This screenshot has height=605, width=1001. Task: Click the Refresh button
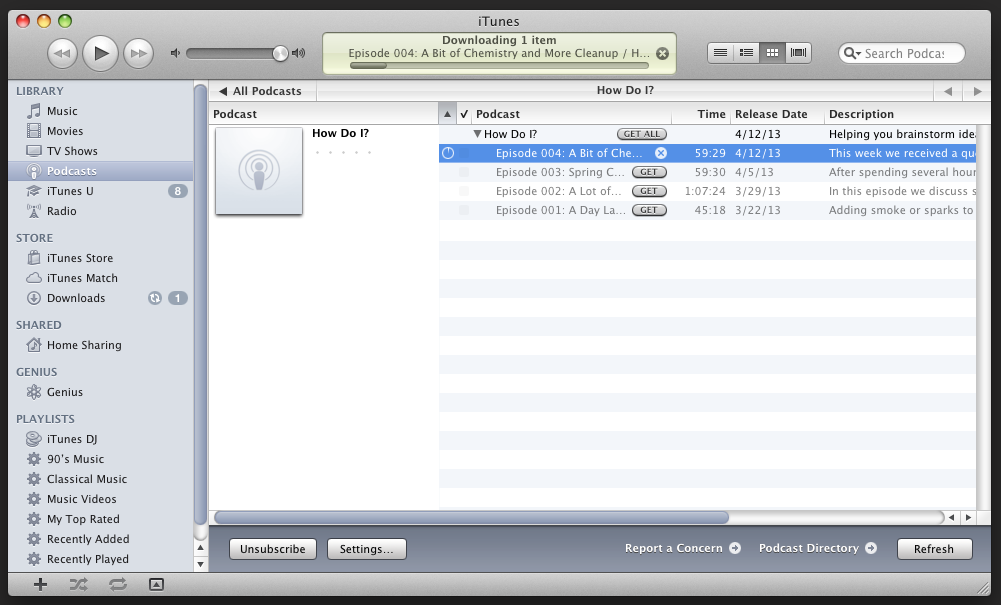tap(934, 549)
